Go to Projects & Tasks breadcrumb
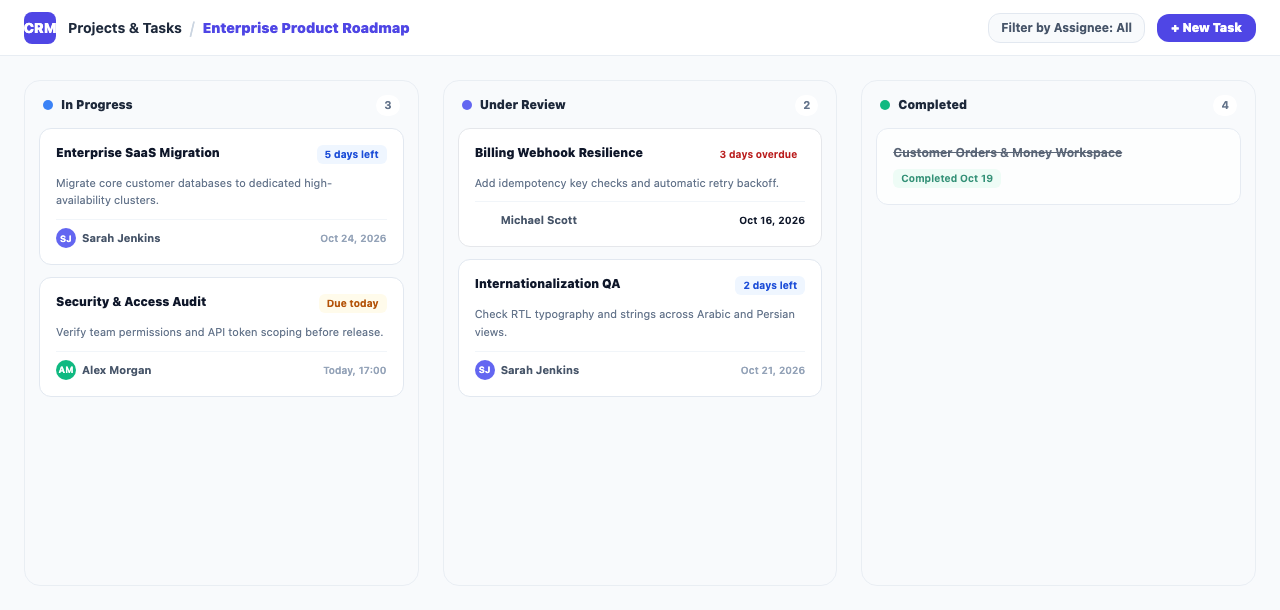The width and height of the screenshot is (1280, 610). click(x=125, y=28)
